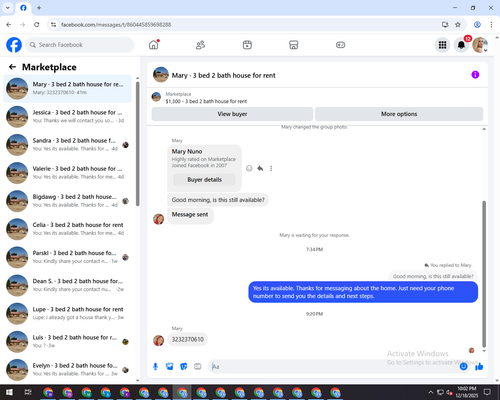The width and height of the screenshot is (500, 400).
Task: Click 'Good morning, is this still available?' from Mary
Action: [x=218, y=200]
